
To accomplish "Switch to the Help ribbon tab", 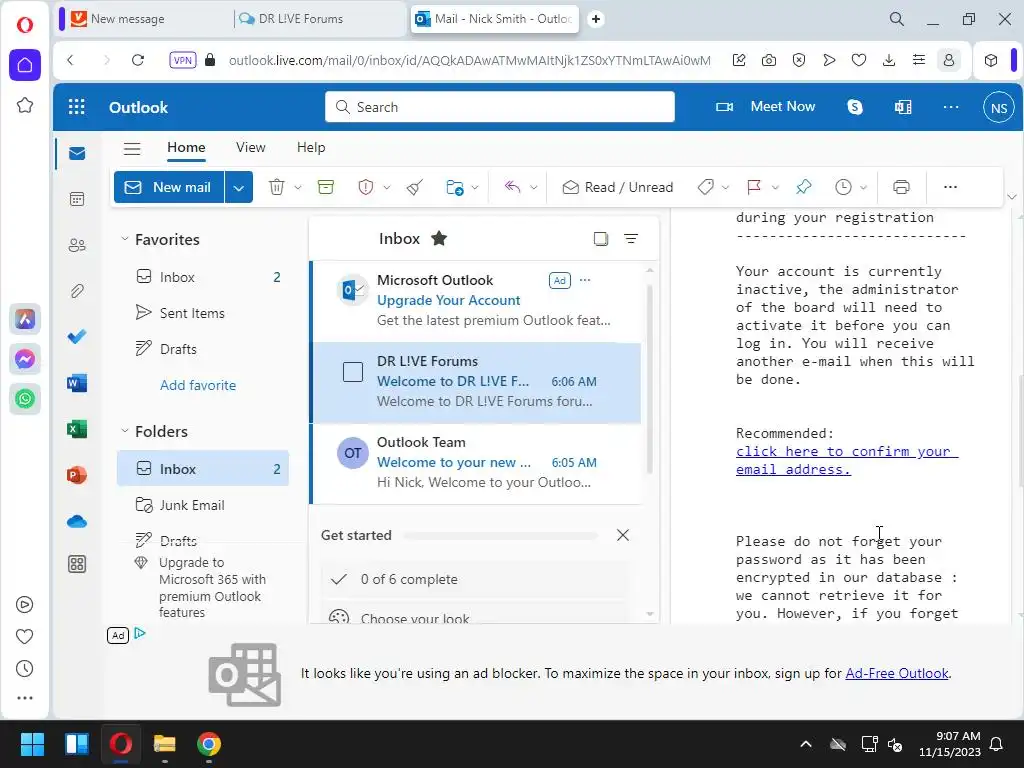I will [x=311, y=148].
